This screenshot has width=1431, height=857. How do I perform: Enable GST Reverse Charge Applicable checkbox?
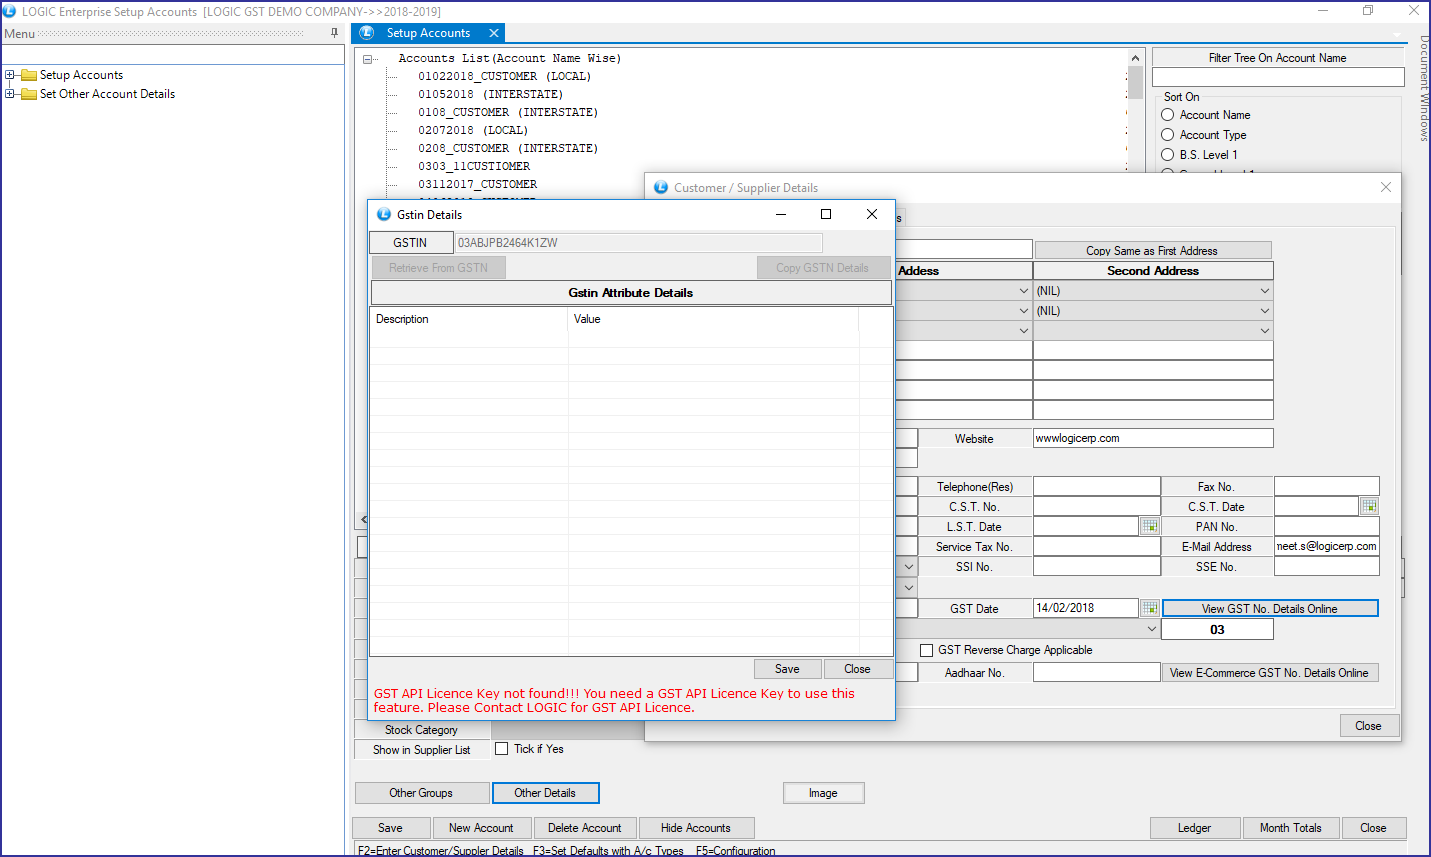pyautogui.click(x=927, y=650)
